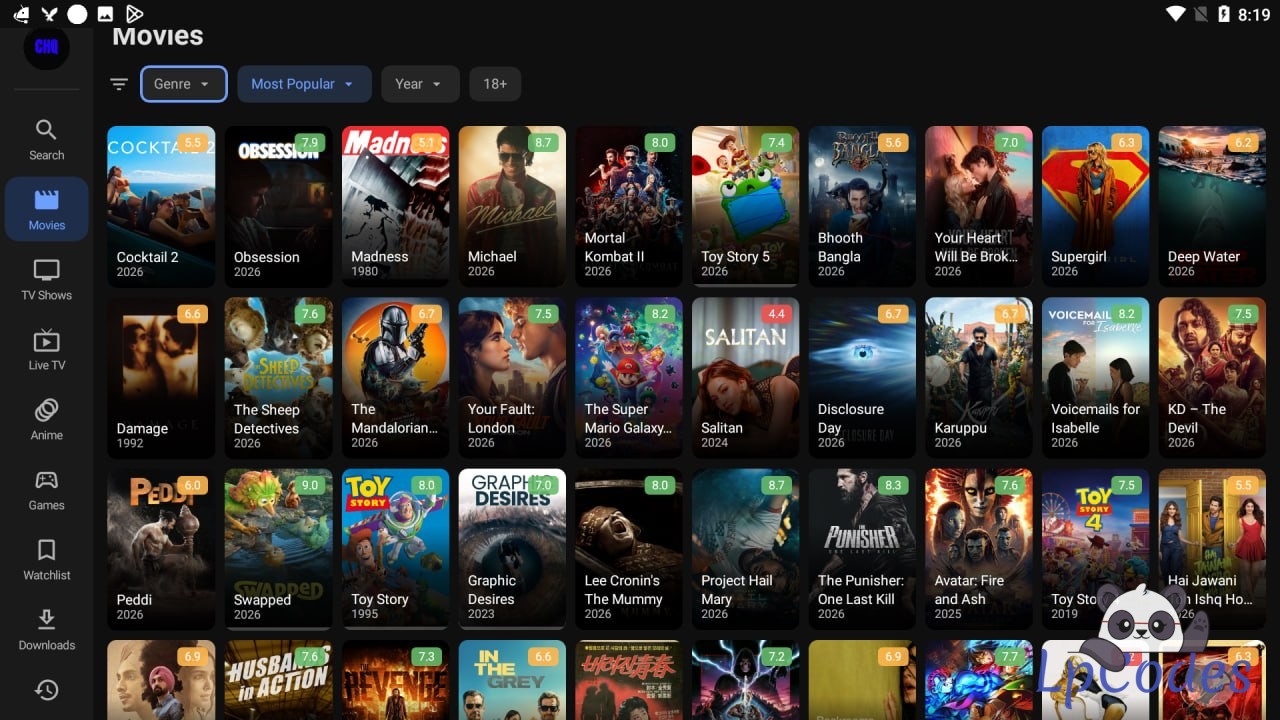Choose the KD – The Devil poster
Image resolution: width=1280 pixels, height=720 pixels.
tap(1212, 378)
